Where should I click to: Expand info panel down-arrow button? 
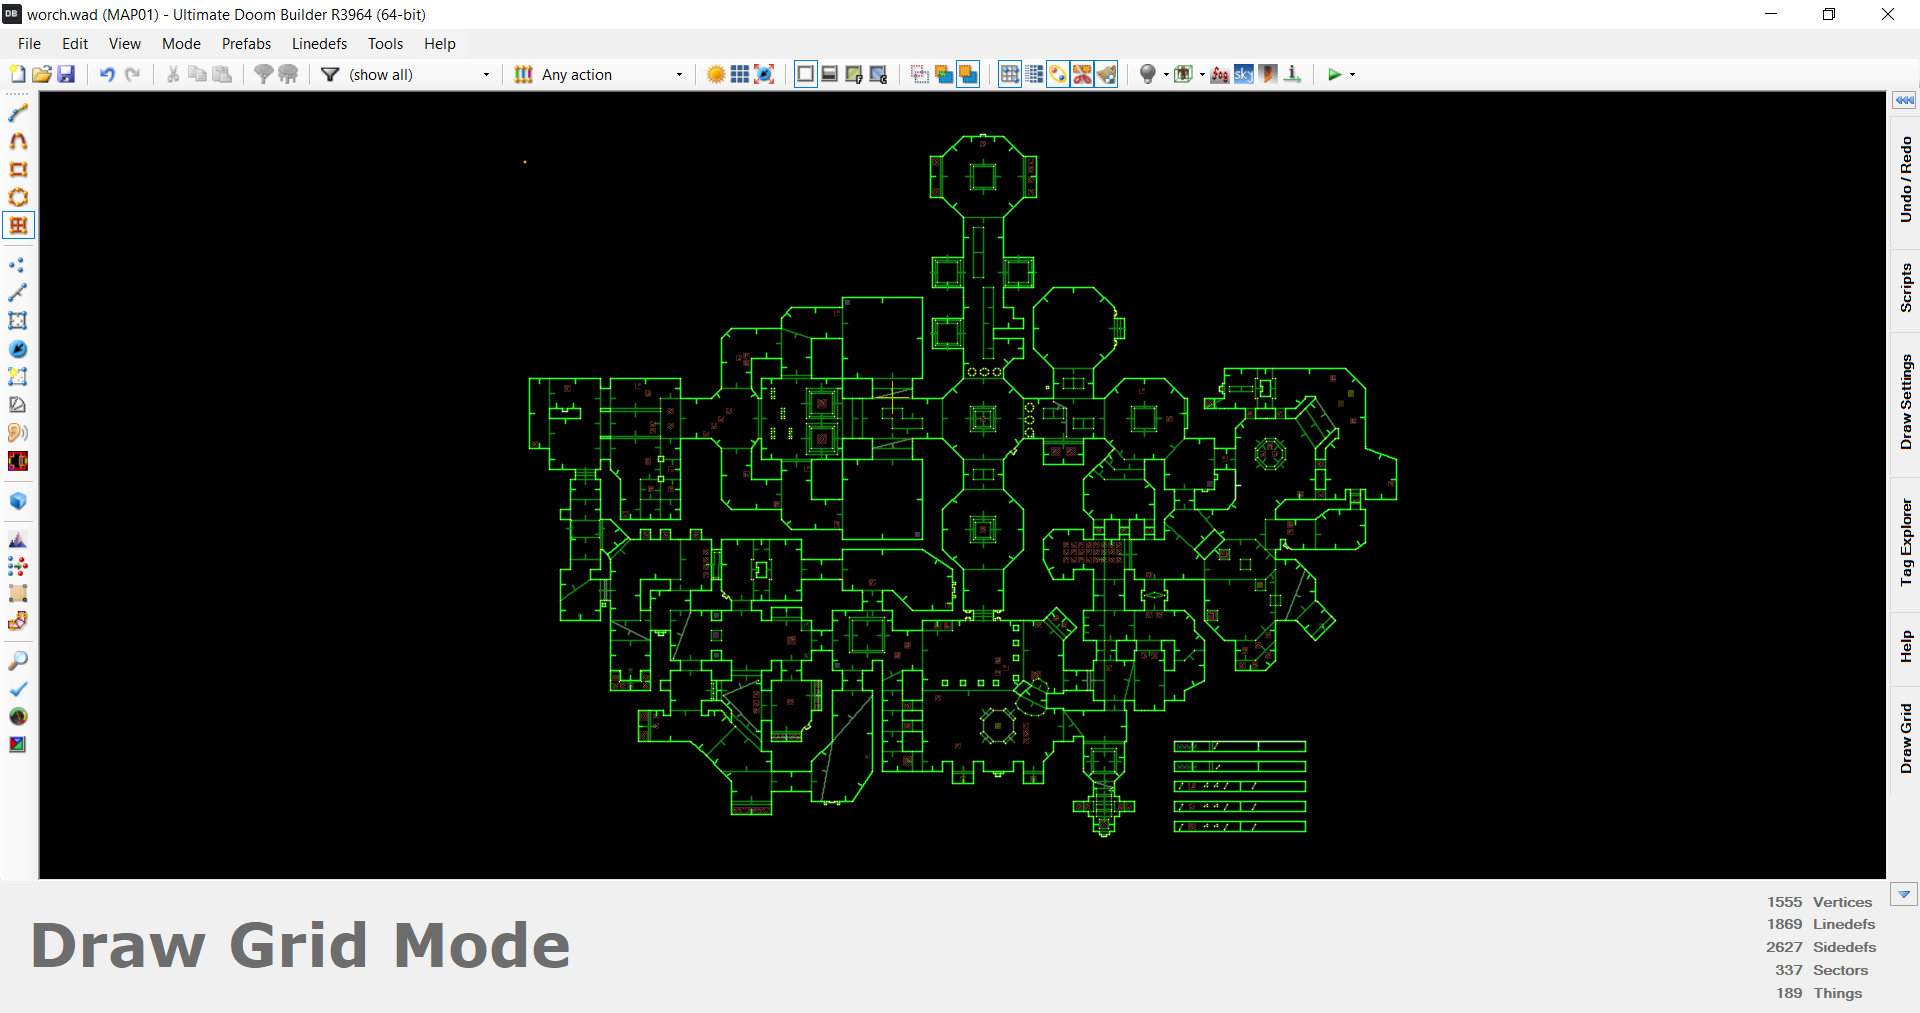pyautogui.click(x=1904, y=895)
